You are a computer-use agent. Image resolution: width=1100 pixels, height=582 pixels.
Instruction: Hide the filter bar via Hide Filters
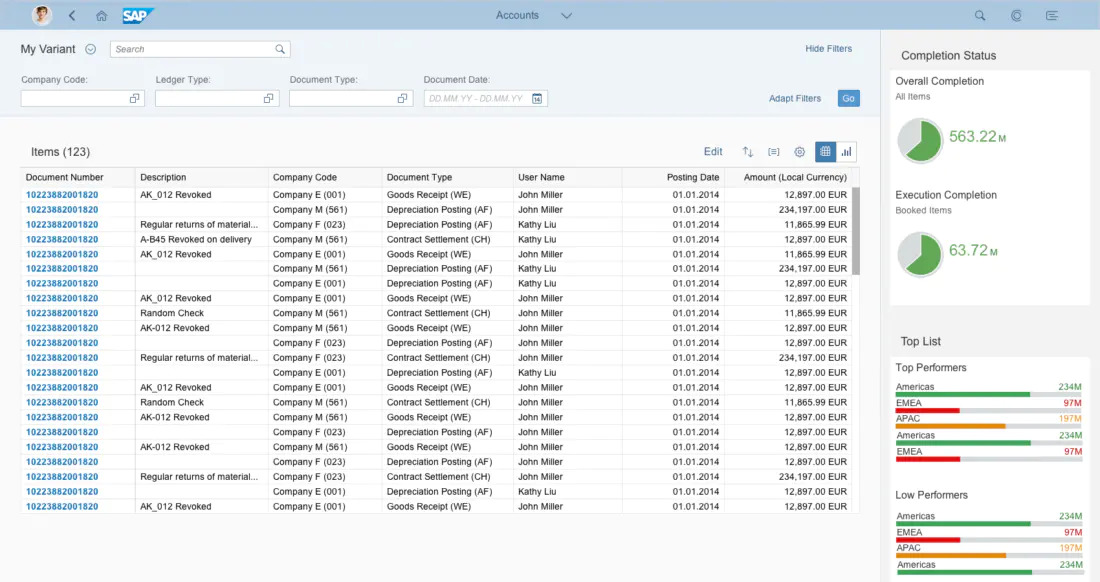tap(829, 48)
